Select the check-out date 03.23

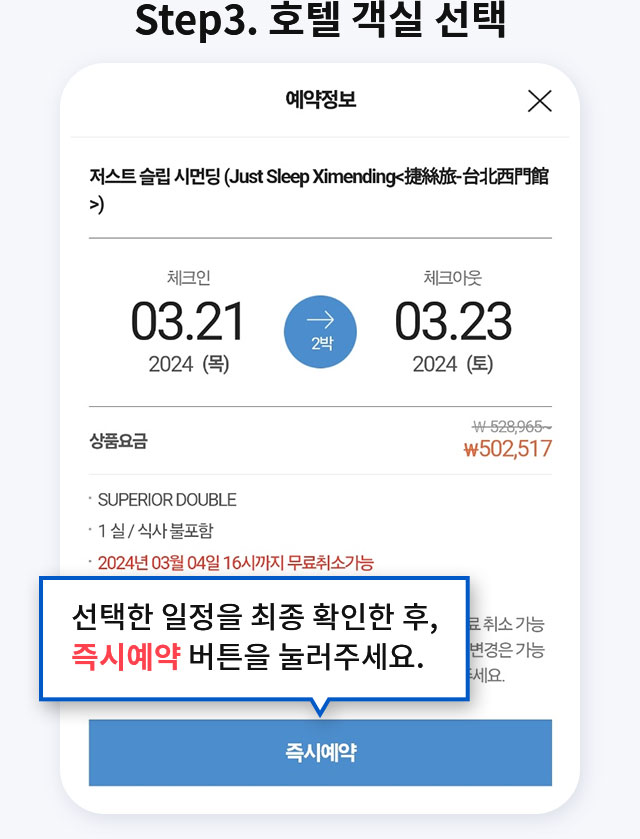[x=453, y=321]
